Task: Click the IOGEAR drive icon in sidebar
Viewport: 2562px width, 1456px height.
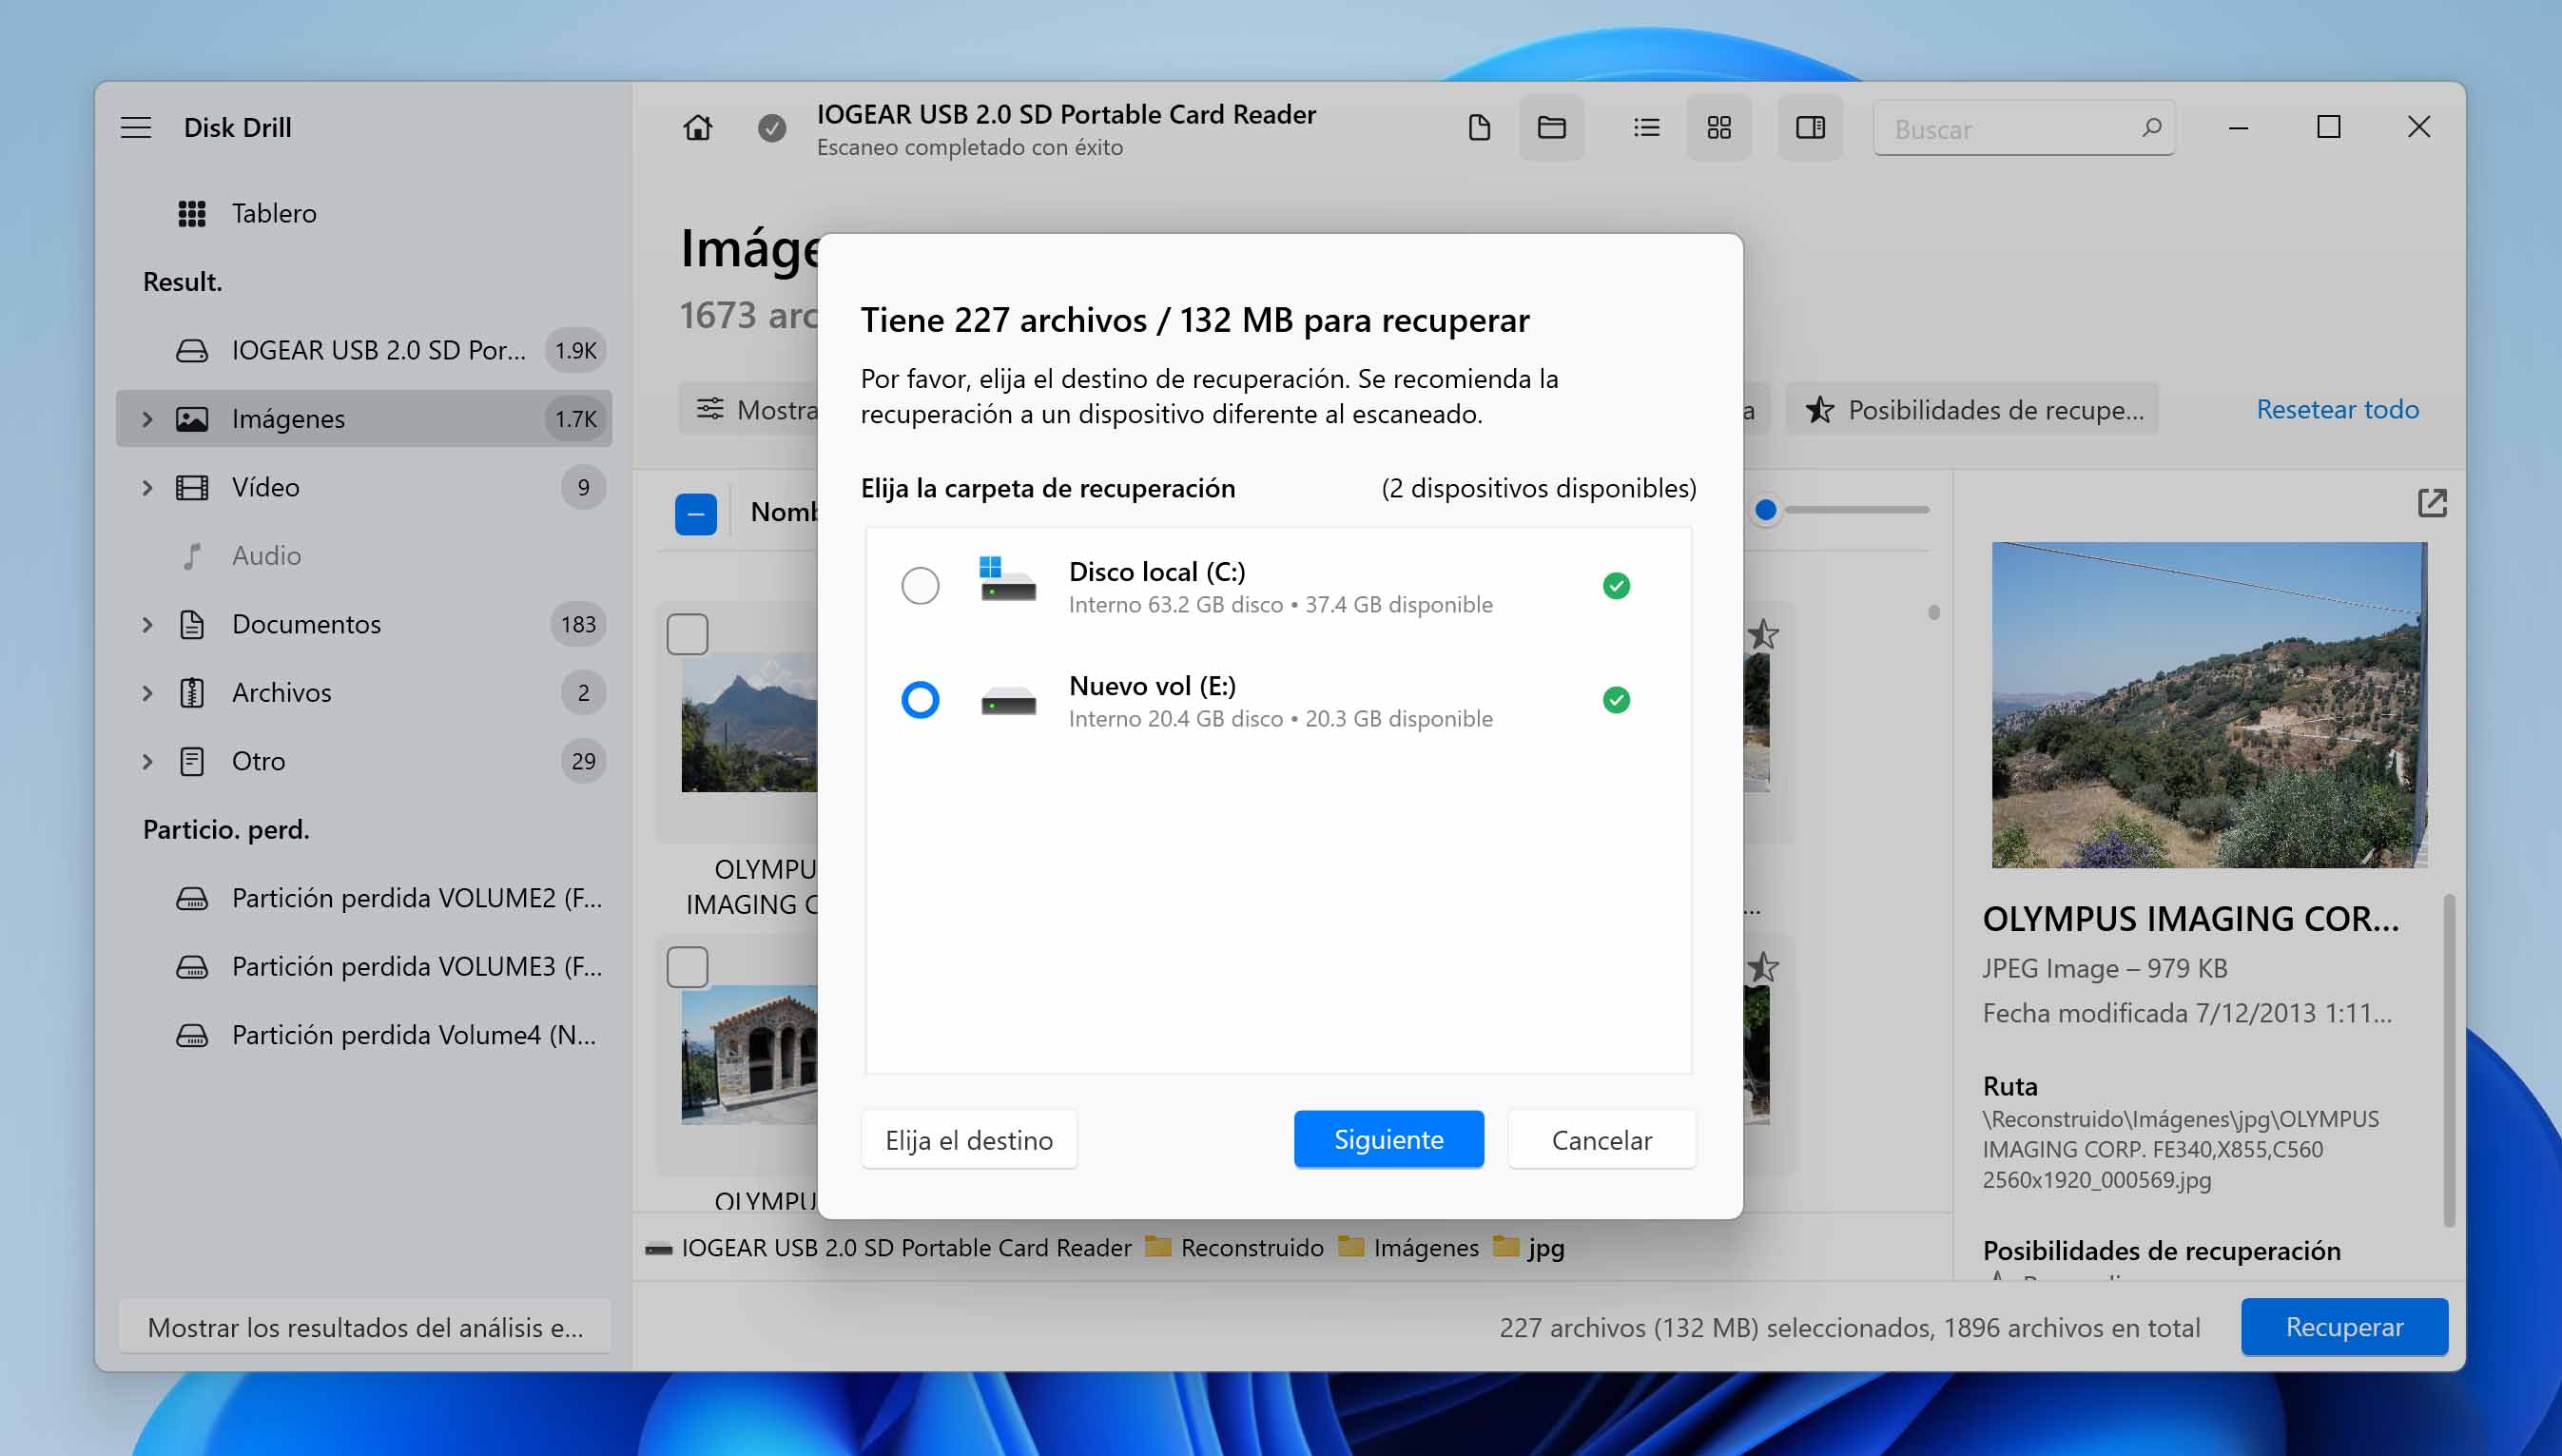Action: tap(192, 350)
